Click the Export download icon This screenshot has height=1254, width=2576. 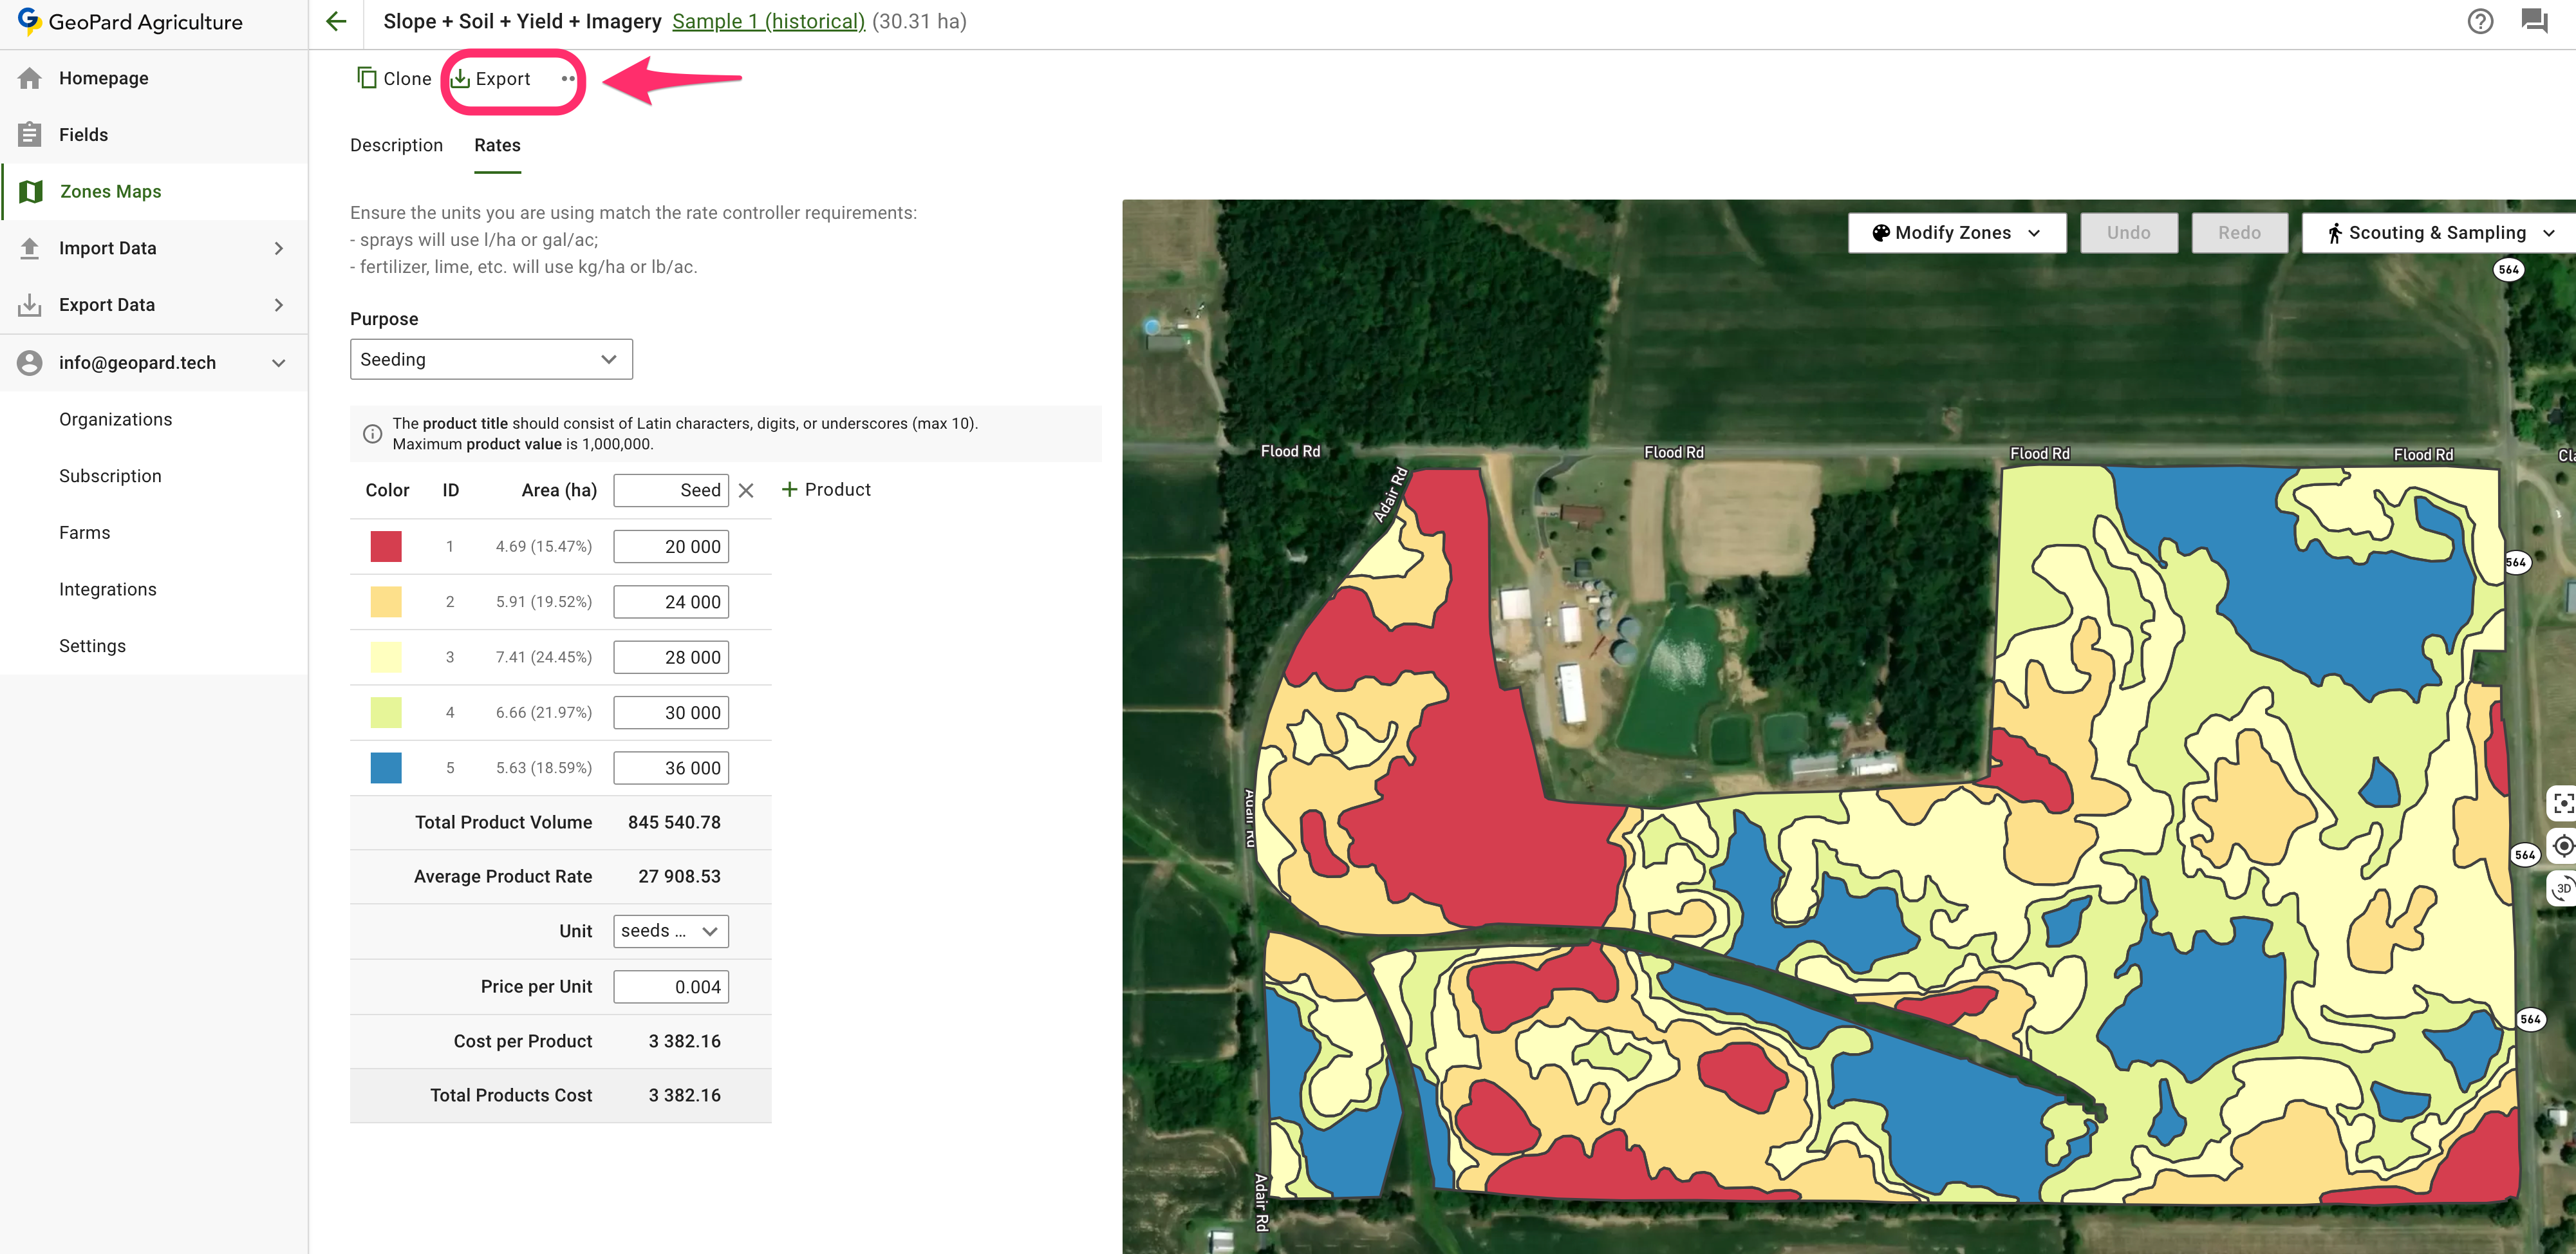461,78
